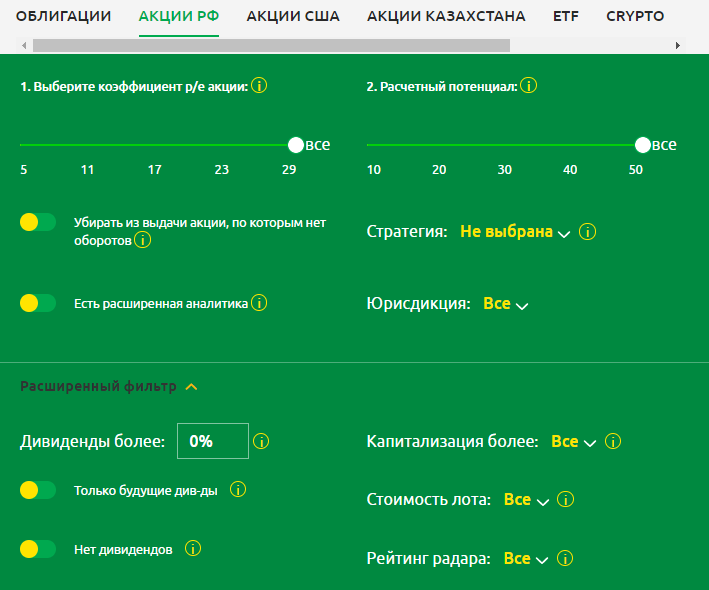The height and width of the screenshot is (590, 709).
Task: Open the Стратегия dropdown
Action: click(x=514, y=232)
